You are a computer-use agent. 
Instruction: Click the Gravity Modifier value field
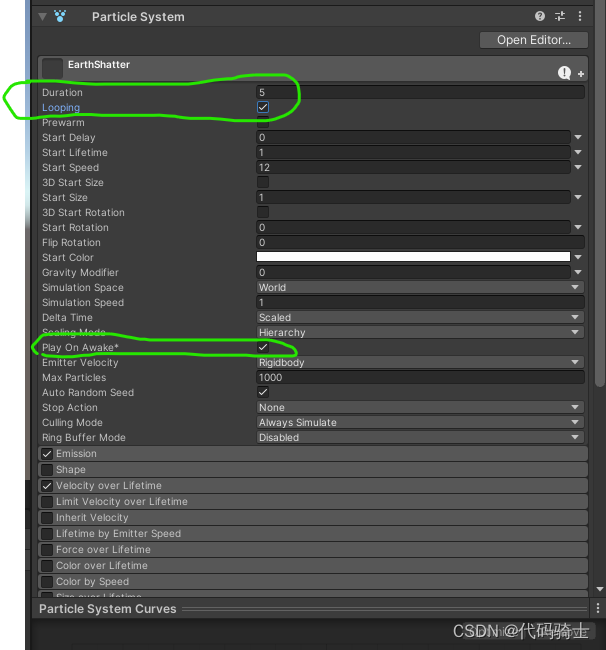click(413, 272)
